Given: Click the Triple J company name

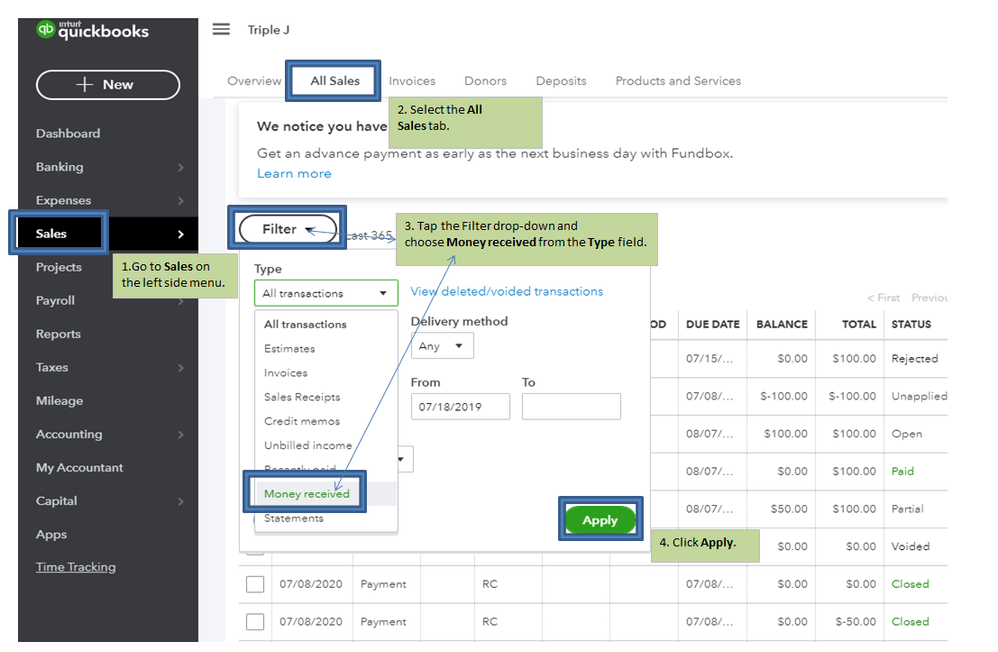Looking at the screenshot, I should point(269,30).
